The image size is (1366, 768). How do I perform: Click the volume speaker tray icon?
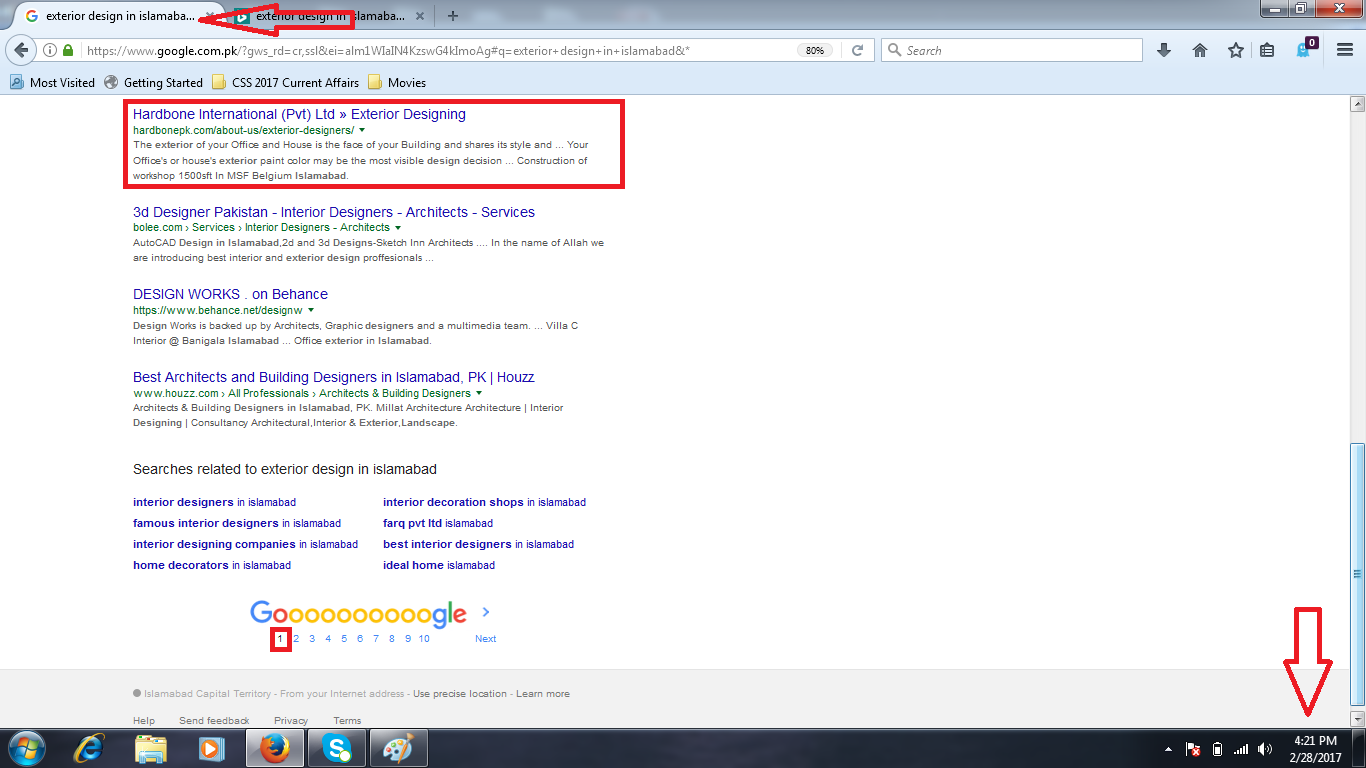(1265, 749)
